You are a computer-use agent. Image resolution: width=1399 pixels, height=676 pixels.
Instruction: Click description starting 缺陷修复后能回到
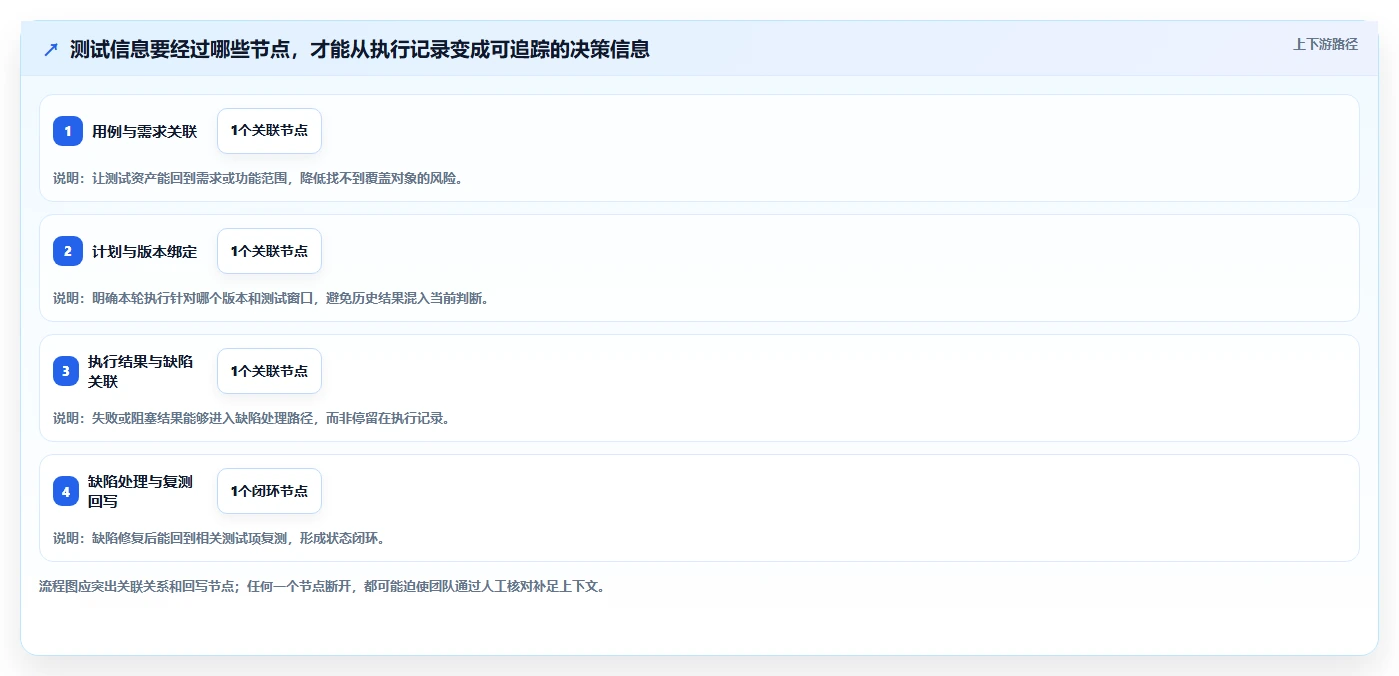(219, 538)
